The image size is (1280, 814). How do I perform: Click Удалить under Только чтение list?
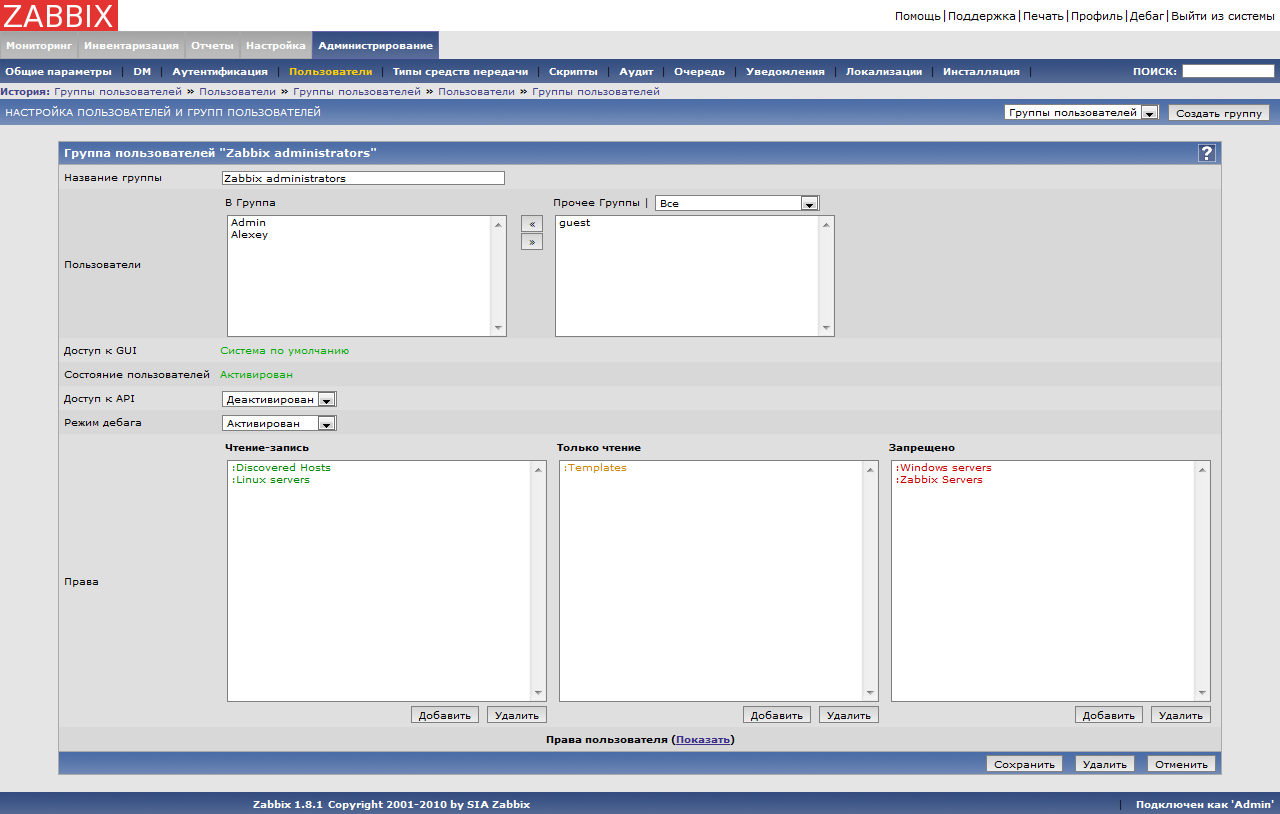click(849, 715)
